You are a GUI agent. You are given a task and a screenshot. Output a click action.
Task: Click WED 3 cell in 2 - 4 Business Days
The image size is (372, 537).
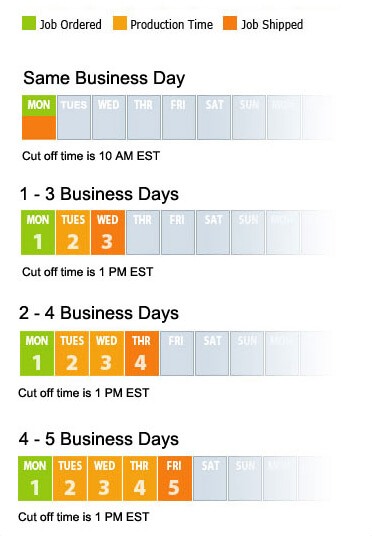[x=107, y=353]
